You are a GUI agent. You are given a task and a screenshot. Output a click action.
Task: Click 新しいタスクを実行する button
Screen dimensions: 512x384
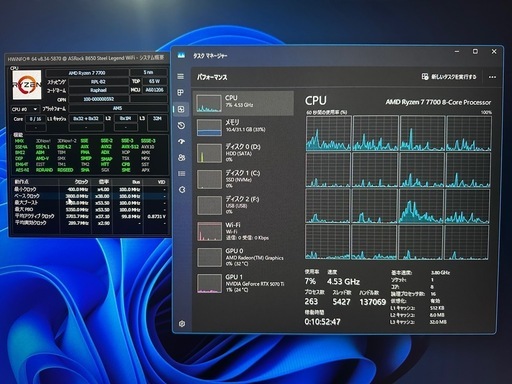click(449, 77)
